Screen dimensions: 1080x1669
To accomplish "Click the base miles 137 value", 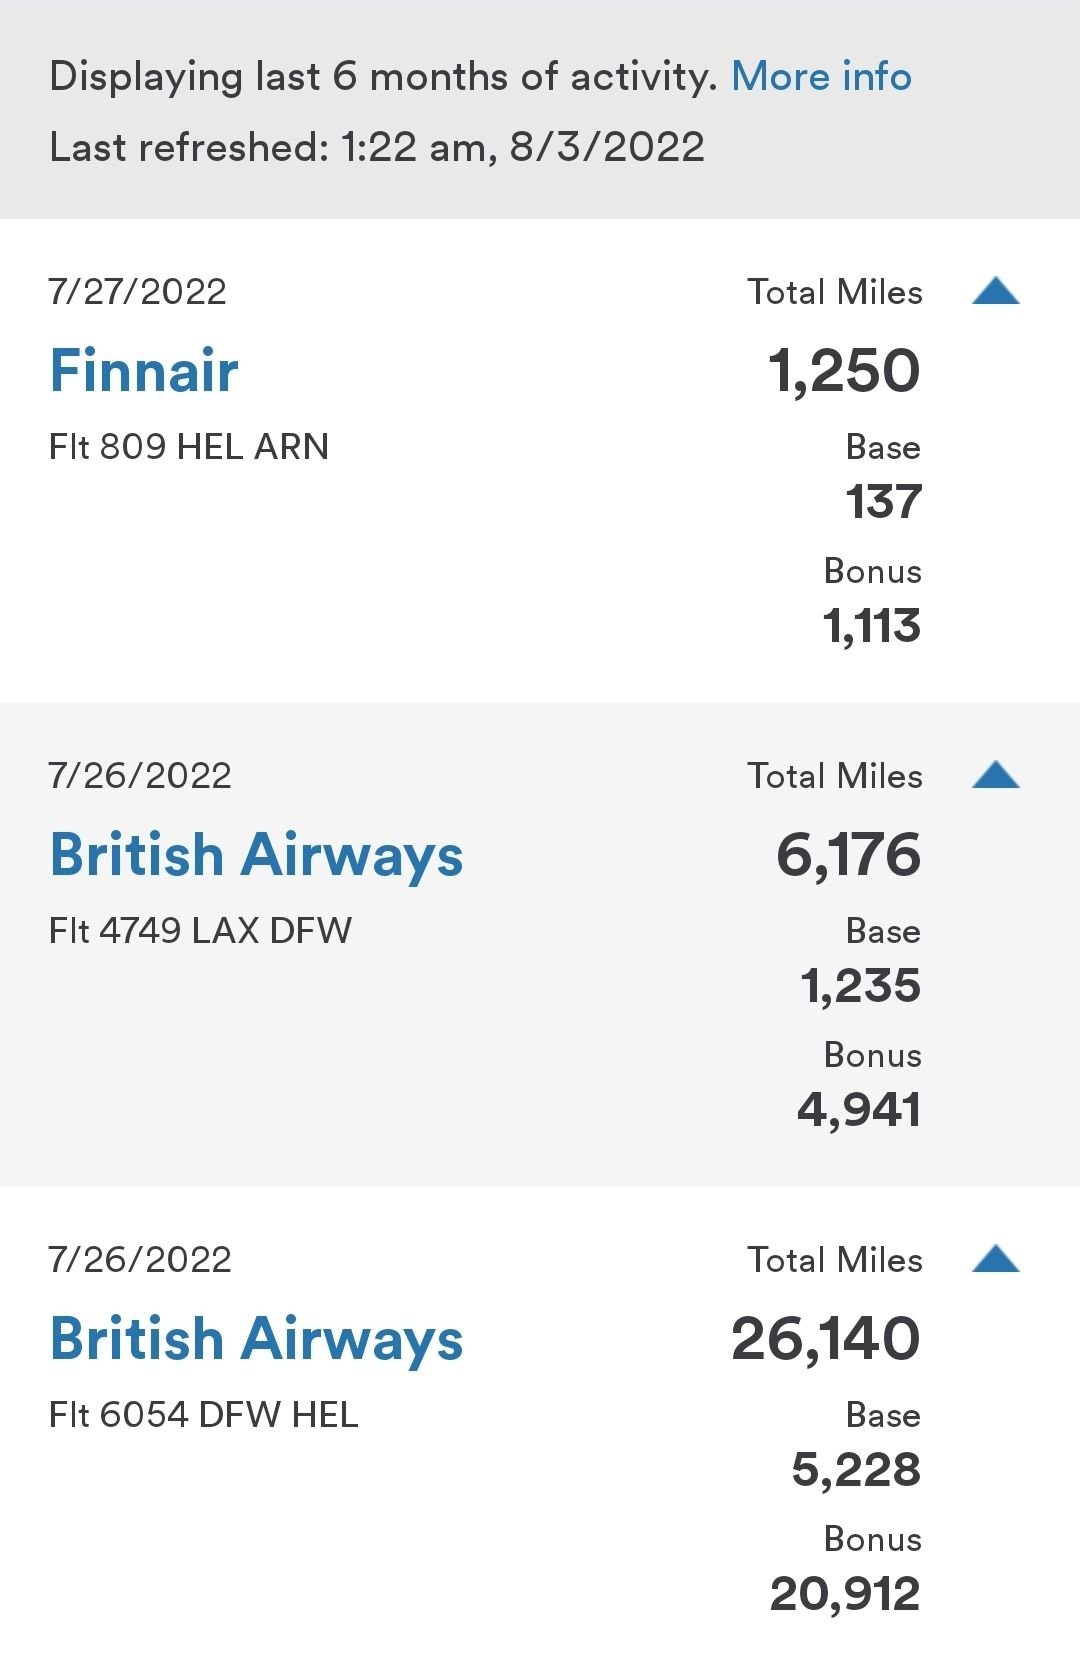I will click(883, 502).
